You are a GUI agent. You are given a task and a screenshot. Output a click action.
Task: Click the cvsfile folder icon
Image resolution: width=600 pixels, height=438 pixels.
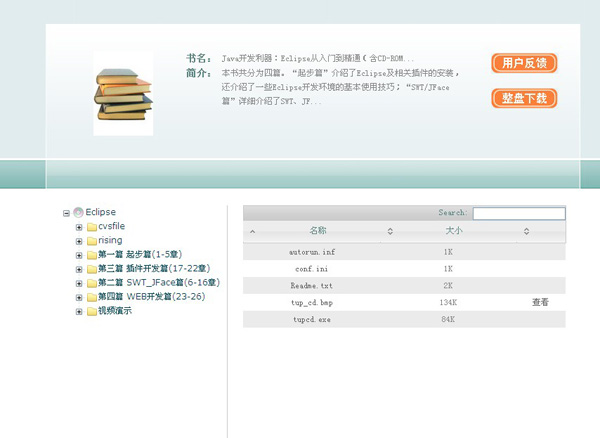91,227
